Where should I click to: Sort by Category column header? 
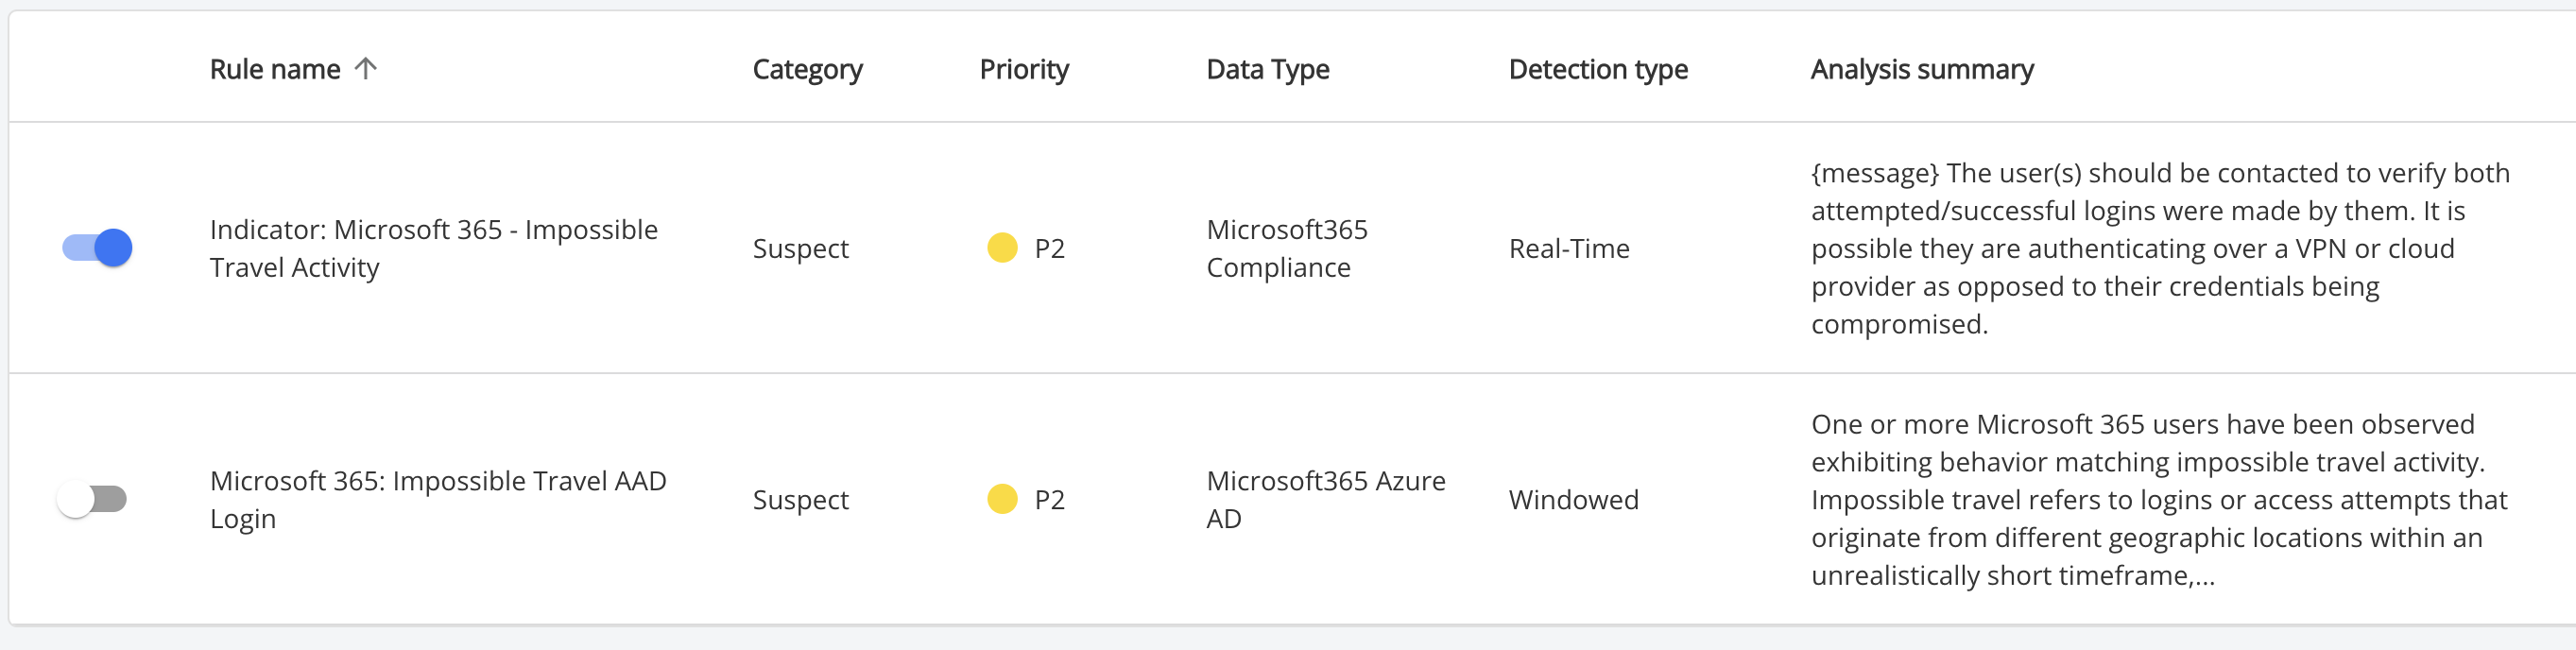tap(807, 69)
